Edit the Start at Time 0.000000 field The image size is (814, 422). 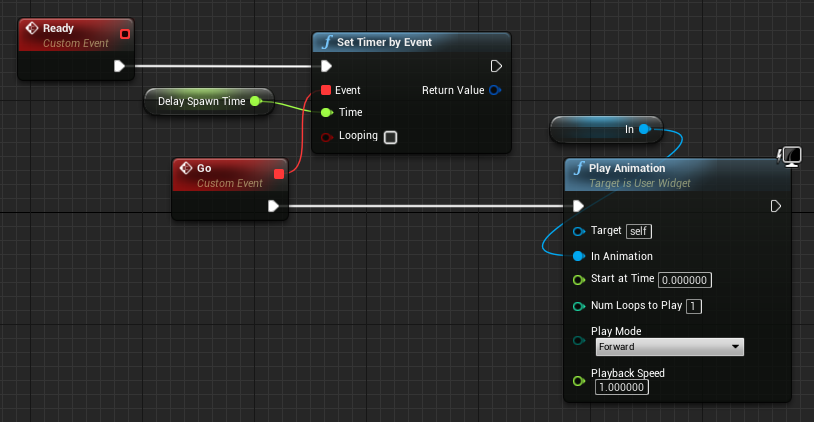[x=684, y=280]
